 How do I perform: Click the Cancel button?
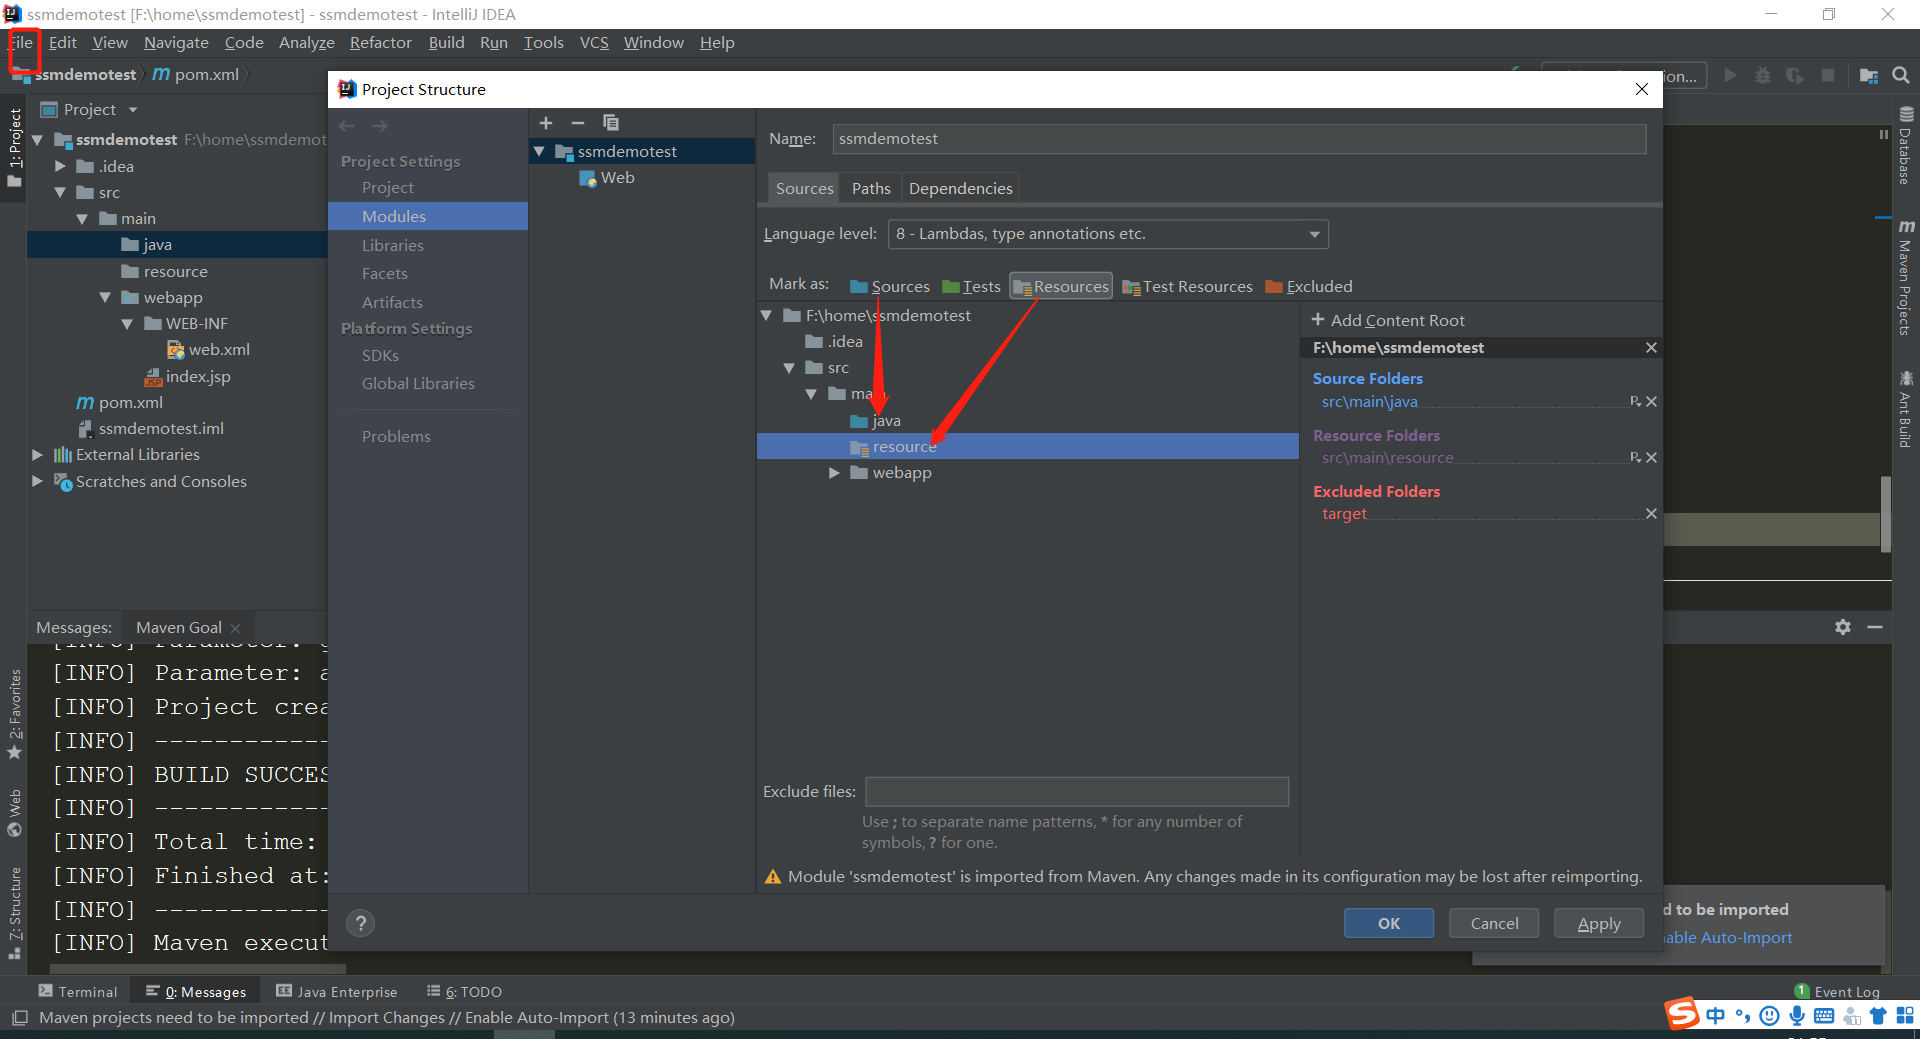1494,923
